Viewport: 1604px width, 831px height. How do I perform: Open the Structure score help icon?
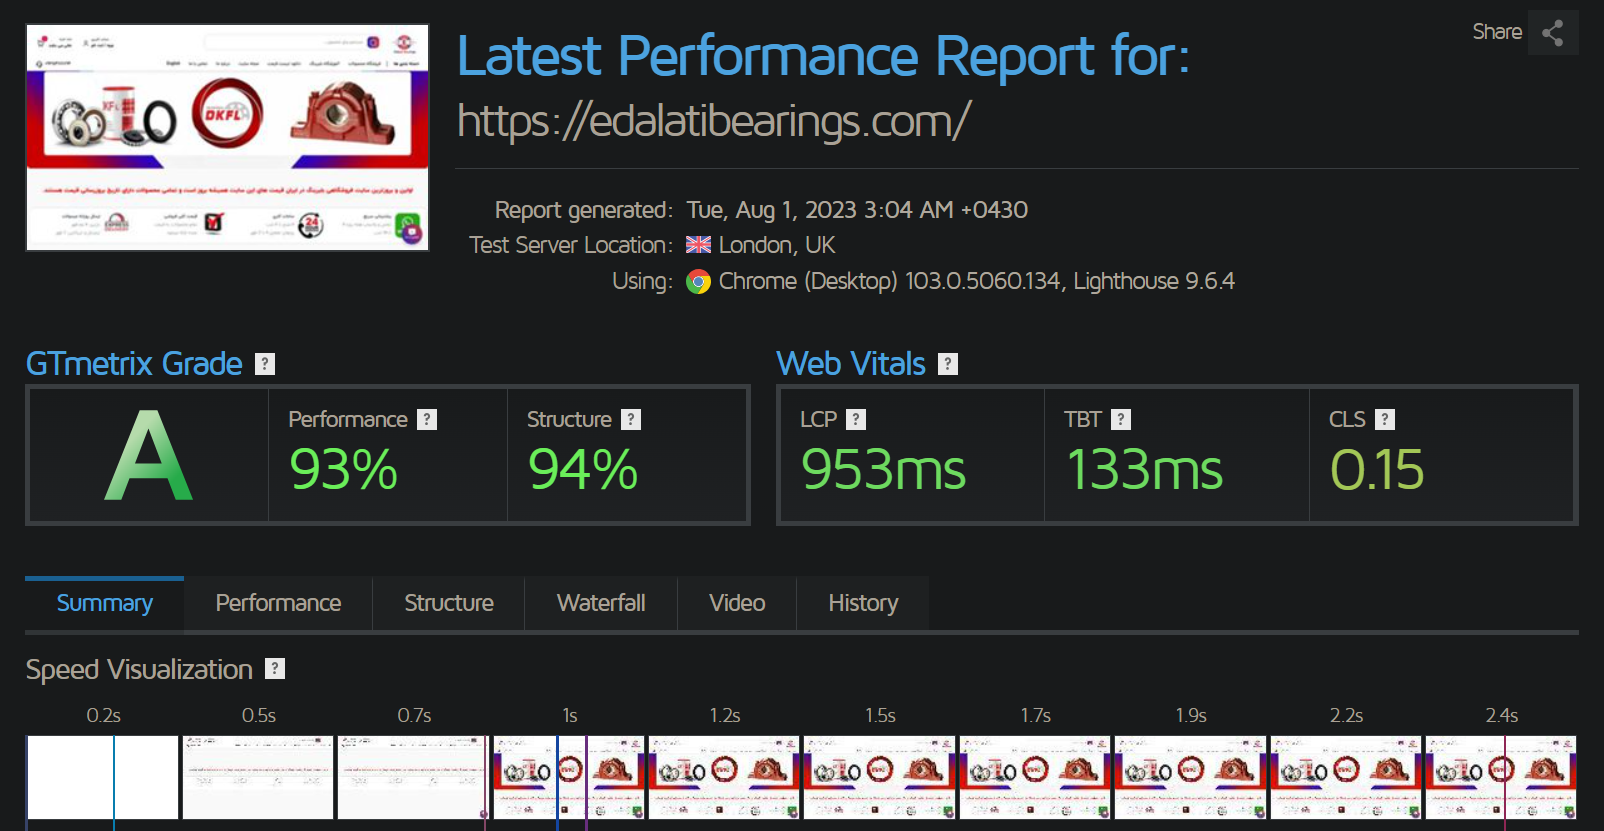click(x=631, y=420)
